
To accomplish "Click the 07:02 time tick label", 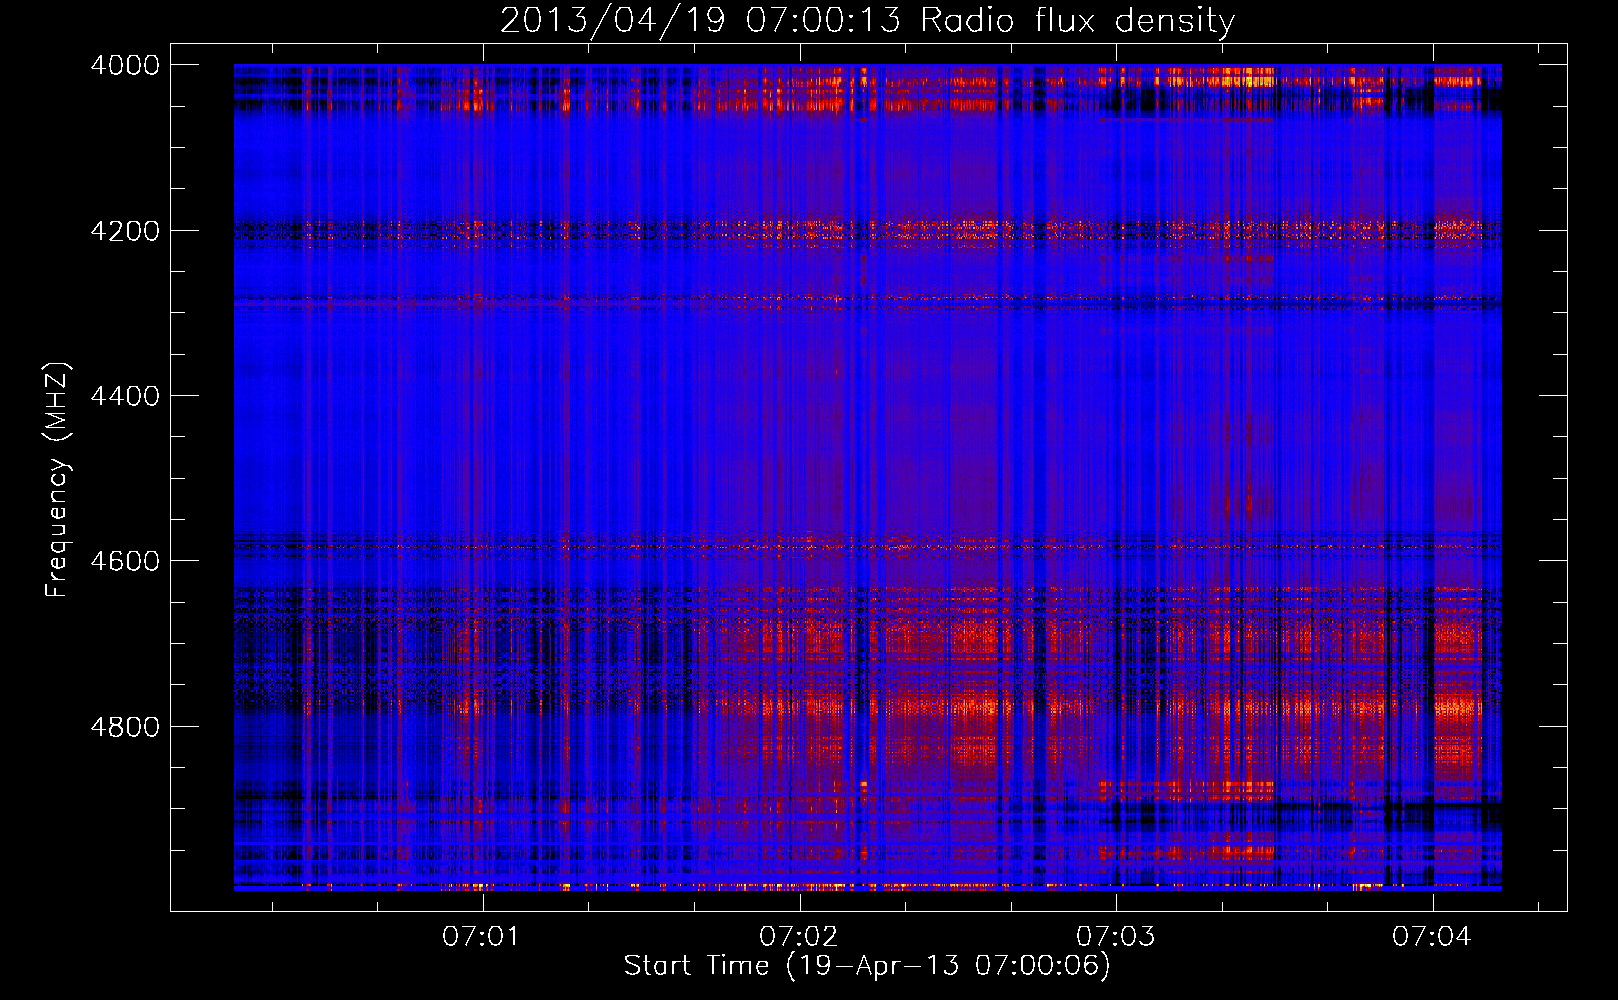I will click(799, 936).
